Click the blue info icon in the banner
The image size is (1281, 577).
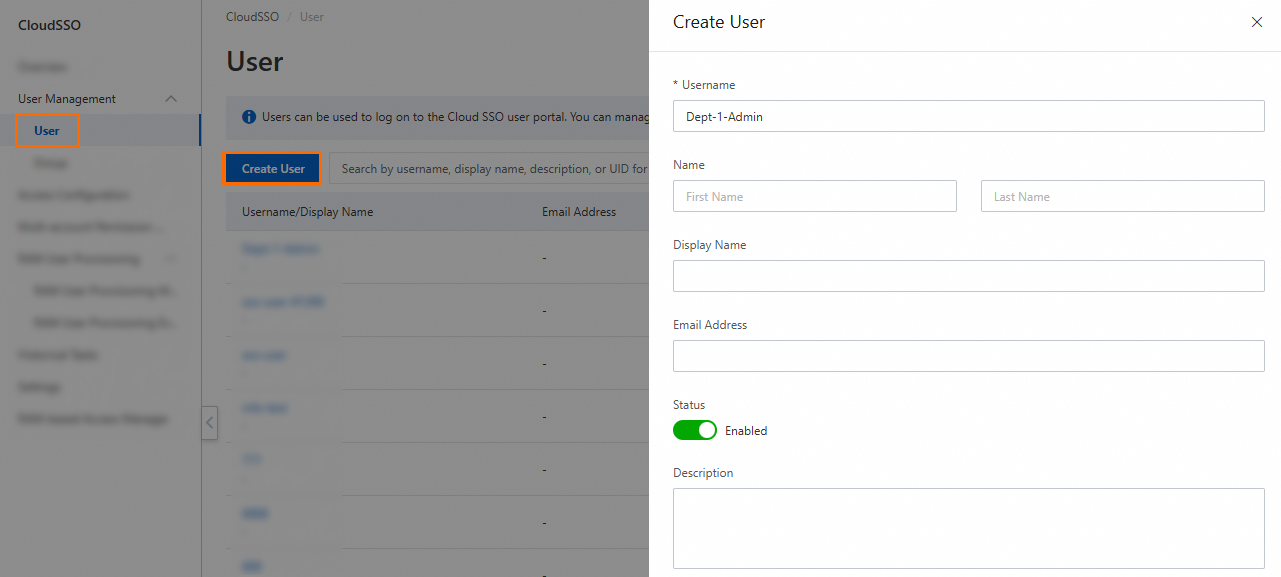pos(249,117)
